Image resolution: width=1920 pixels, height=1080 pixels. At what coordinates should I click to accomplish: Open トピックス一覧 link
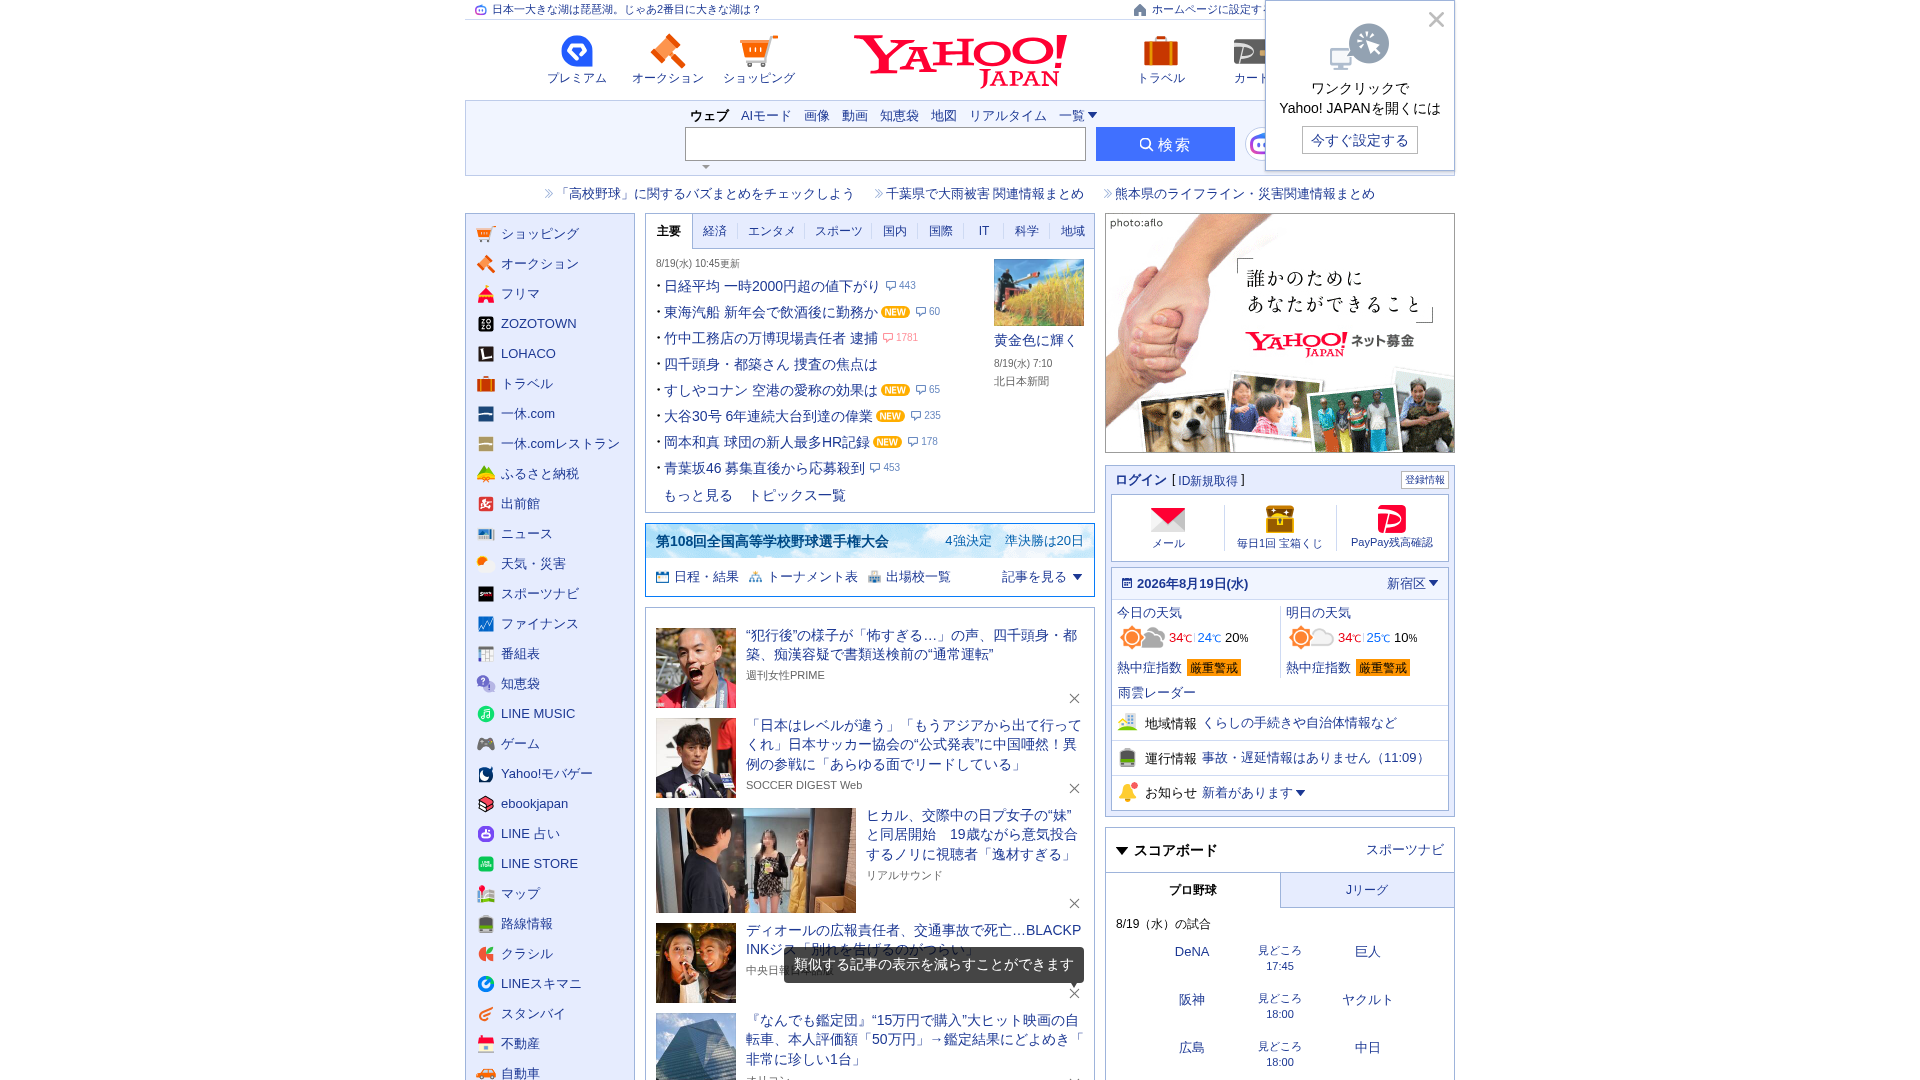pos(797,496)
